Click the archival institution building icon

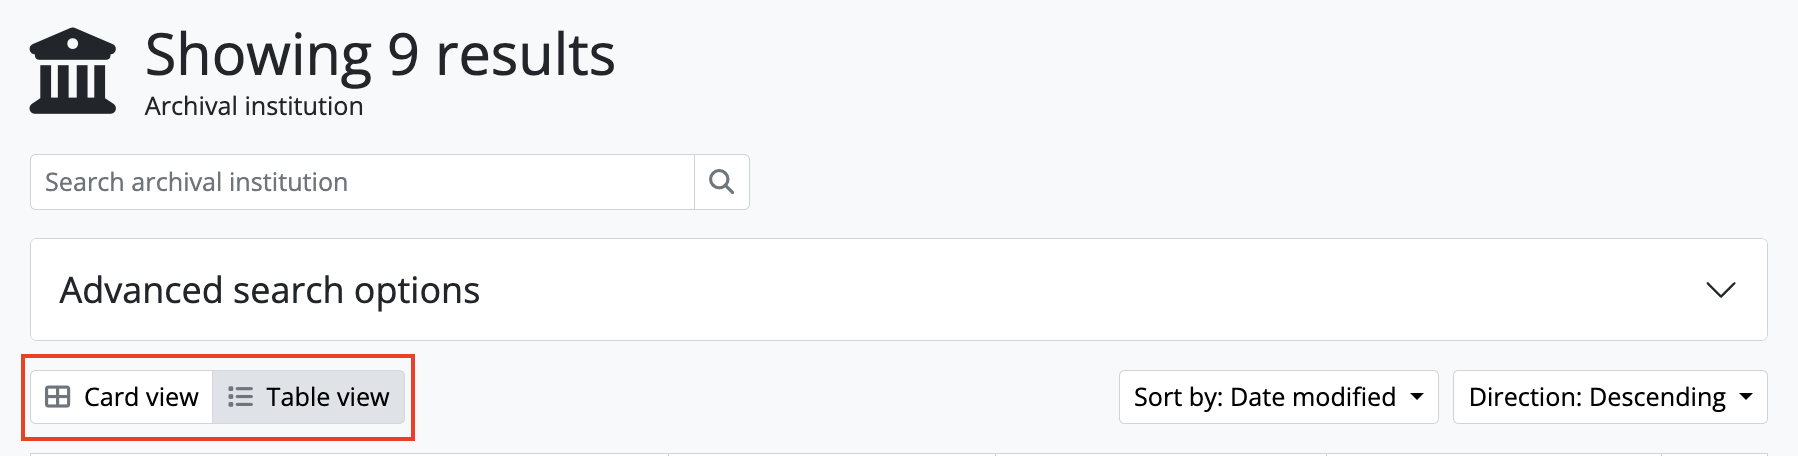pos(73,71)
